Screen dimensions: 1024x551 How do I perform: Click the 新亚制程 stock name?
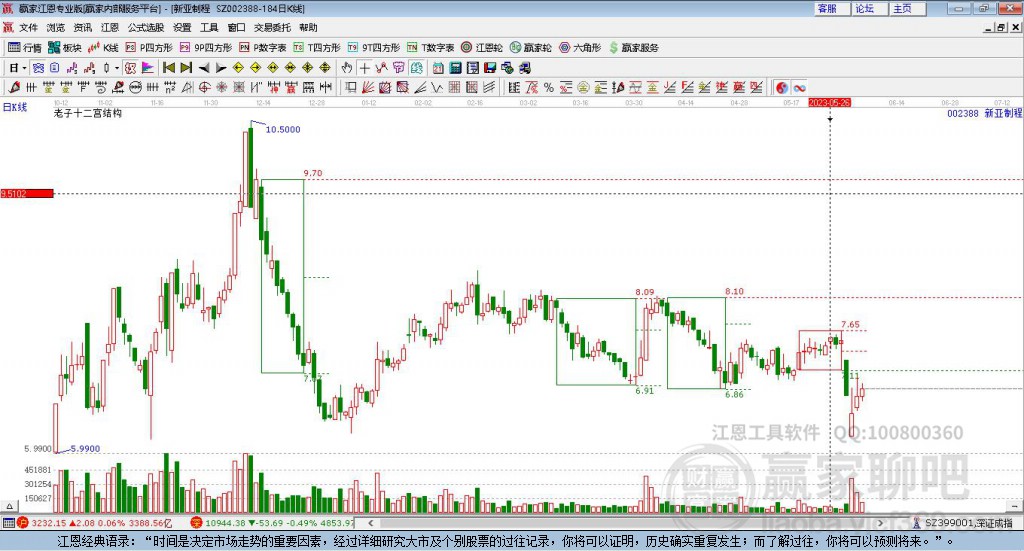(1003, 113)
